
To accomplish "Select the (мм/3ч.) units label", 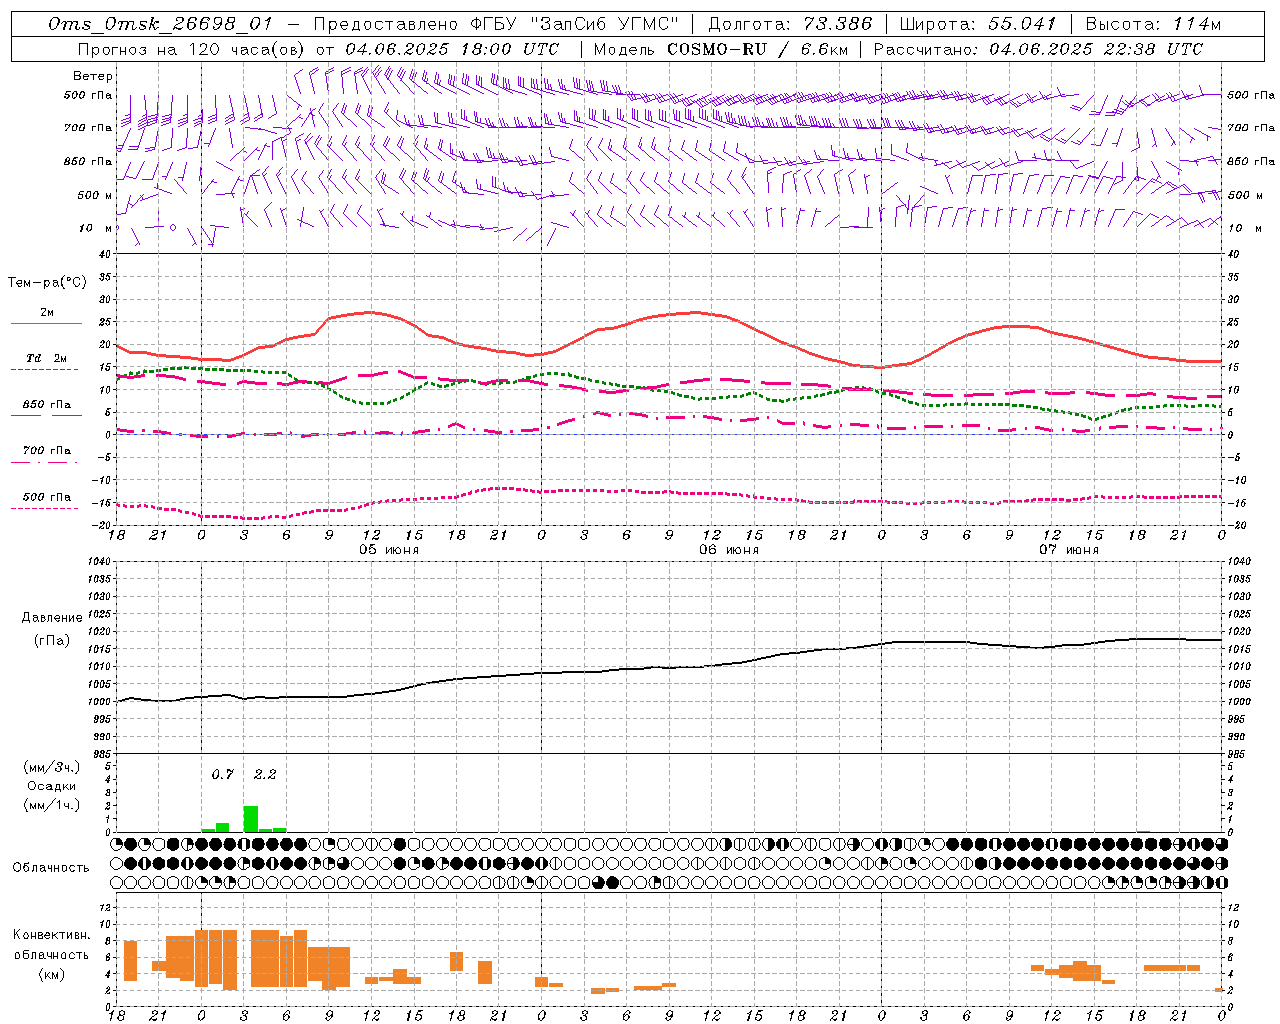I will pyautogui.click(x=51, y=767).
